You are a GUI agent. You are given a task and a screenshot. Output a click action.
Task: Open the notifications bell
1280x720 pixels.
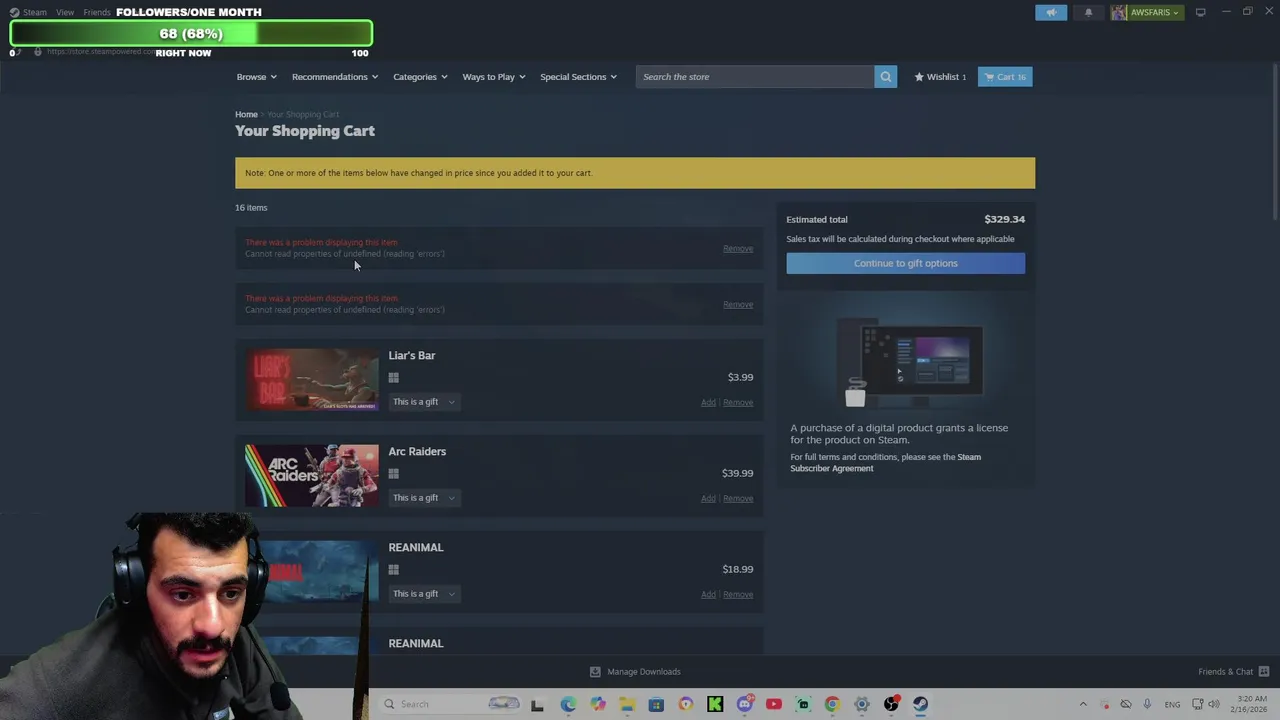(1088, 12)
